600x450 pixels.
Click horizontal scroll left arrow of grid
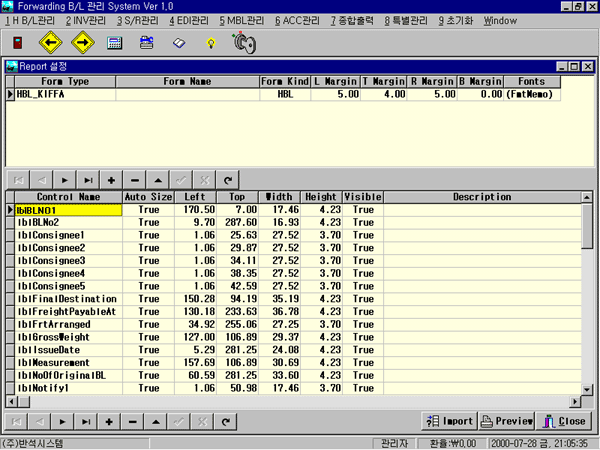tap(12, 402)
